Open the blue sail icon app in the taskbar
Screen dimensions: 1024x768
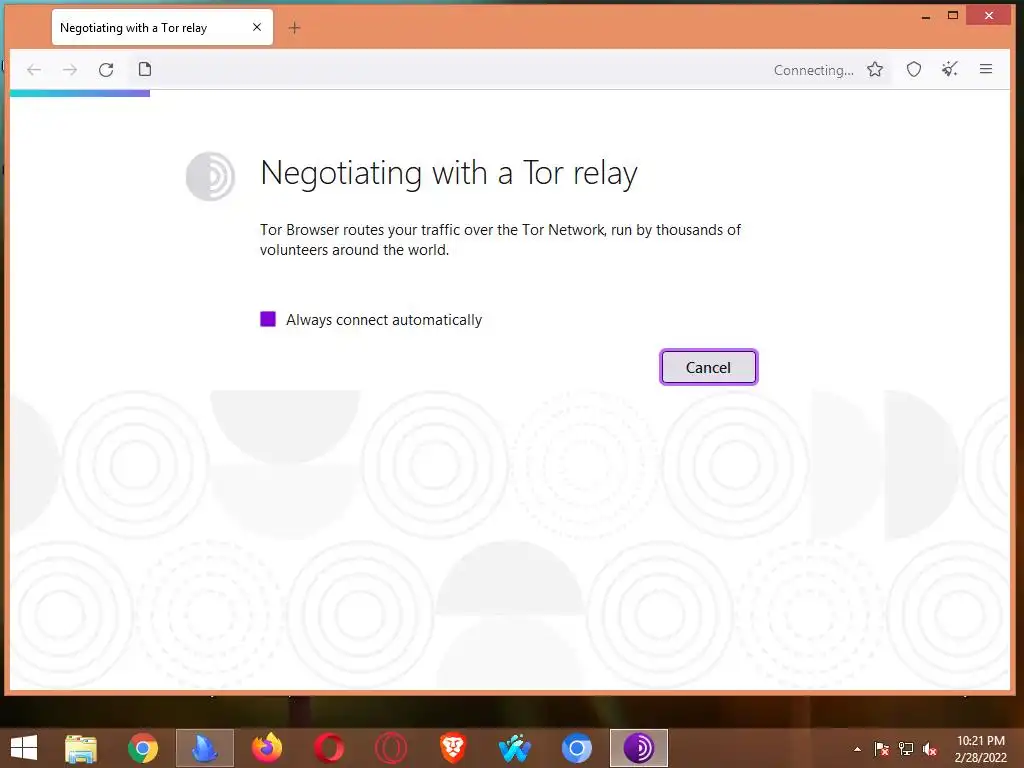coord(204,748)
